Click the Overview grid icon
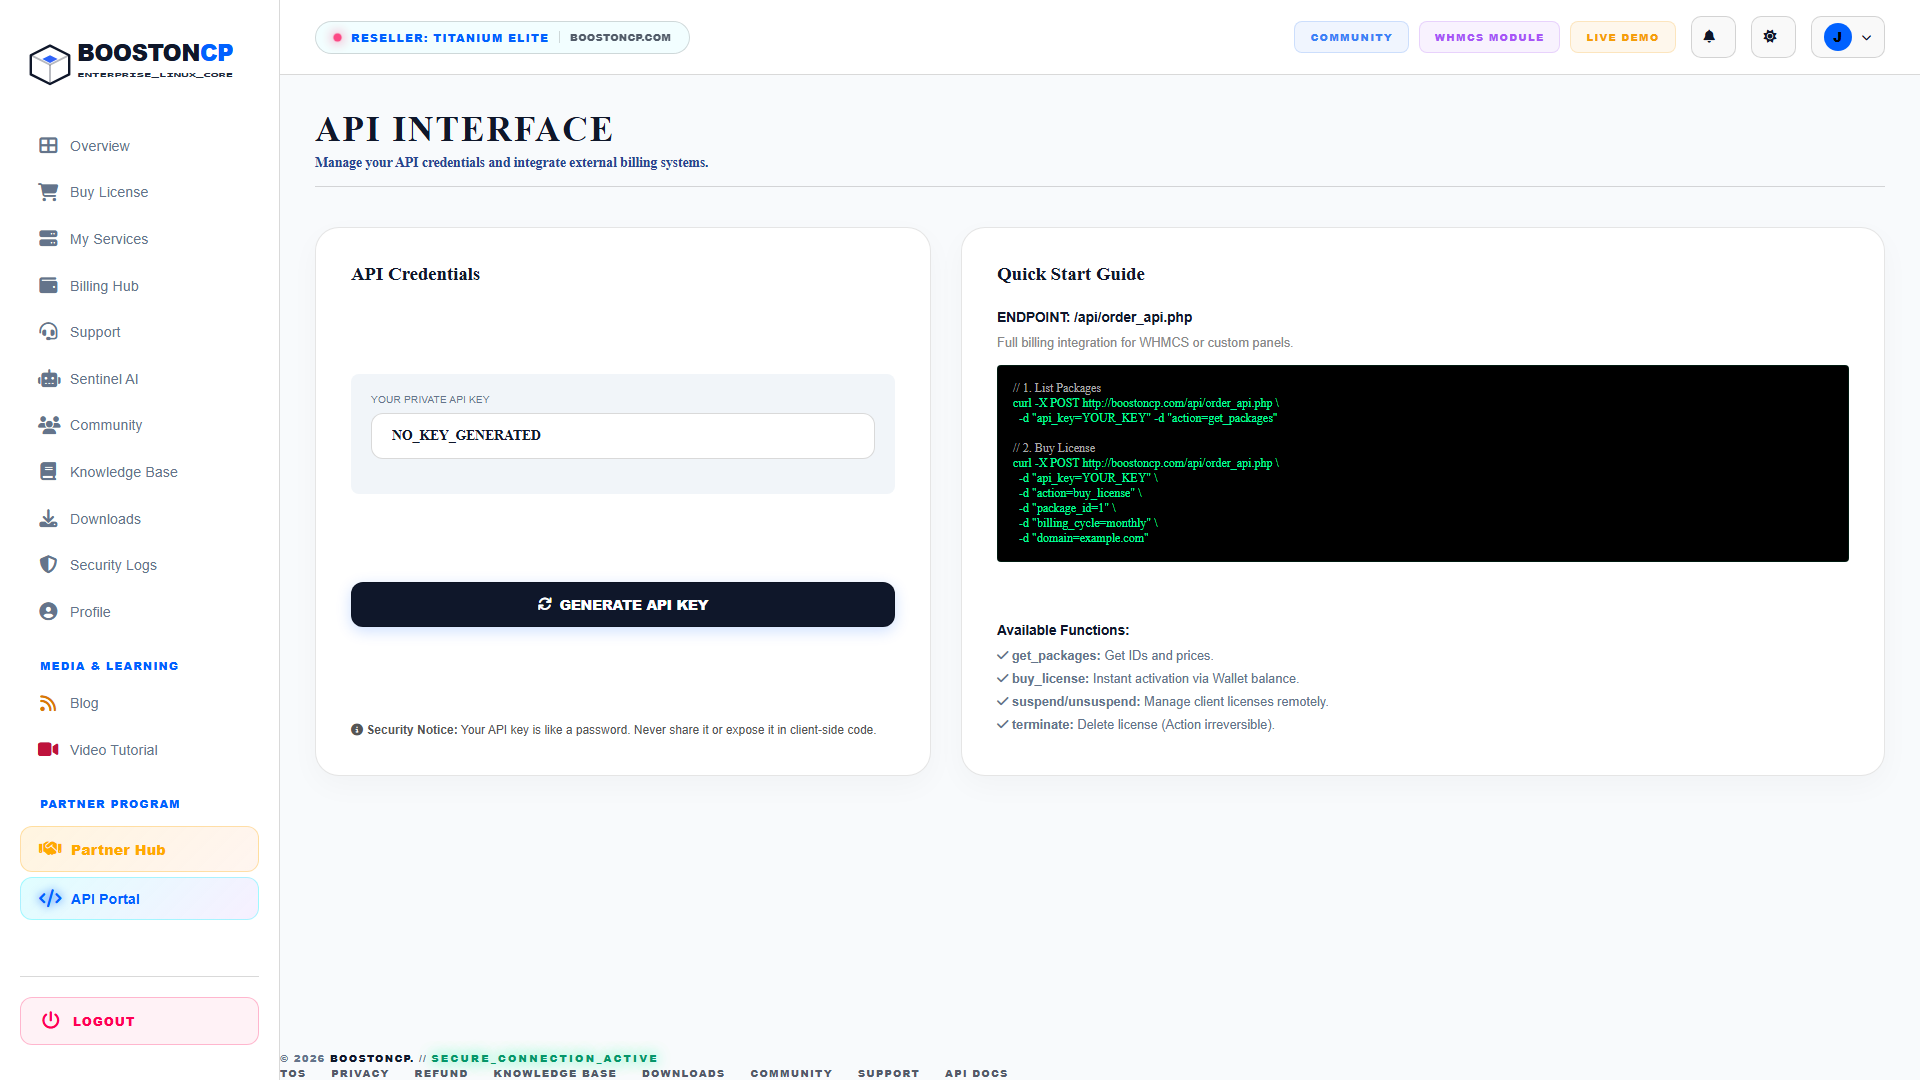 [x=48, y=146]
